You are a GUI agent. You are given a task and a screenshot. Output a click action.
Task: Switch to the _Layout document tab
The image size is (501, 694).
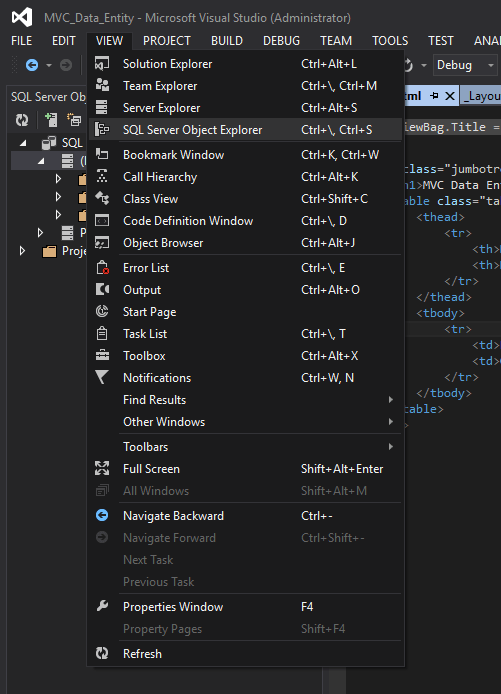482,96
